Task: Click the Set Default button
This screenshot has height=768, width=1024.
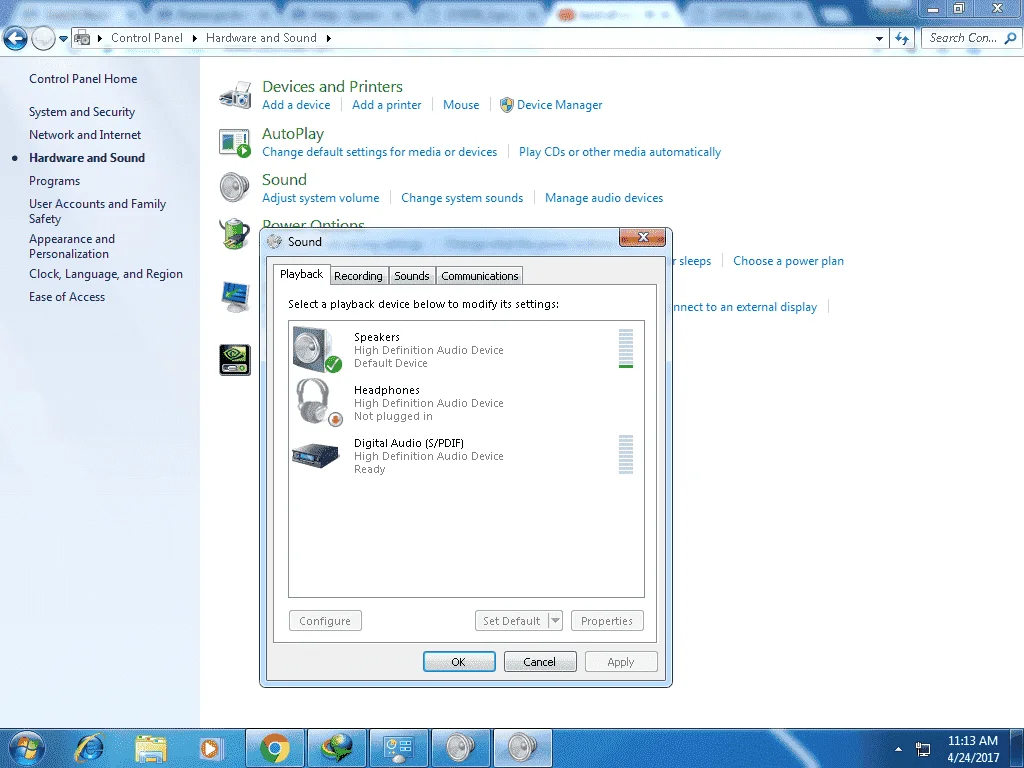Action: coord(511,620)
